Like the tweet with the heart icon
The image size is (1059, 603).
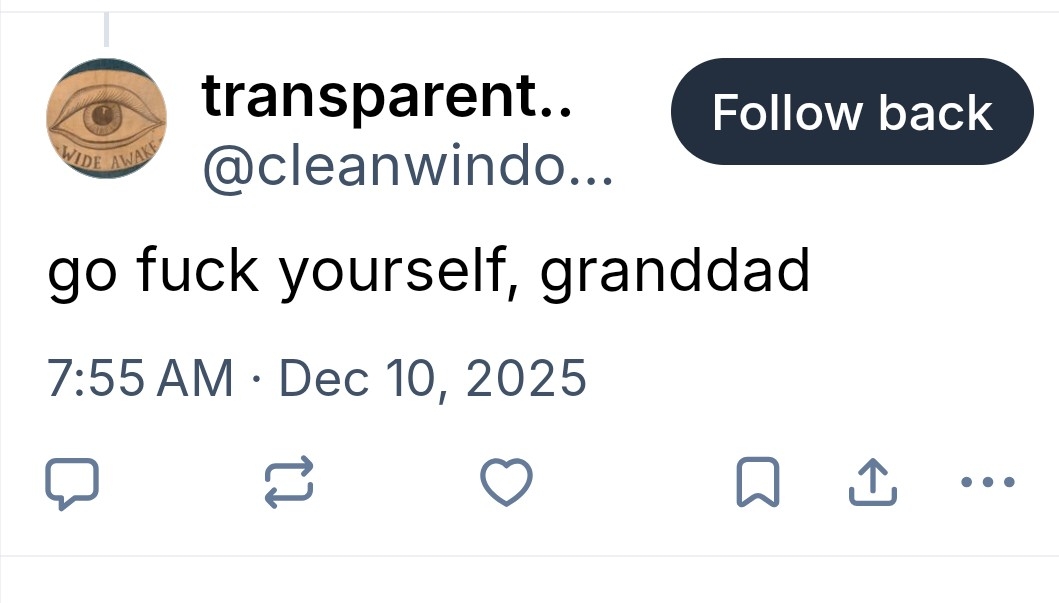click(506, 484)
